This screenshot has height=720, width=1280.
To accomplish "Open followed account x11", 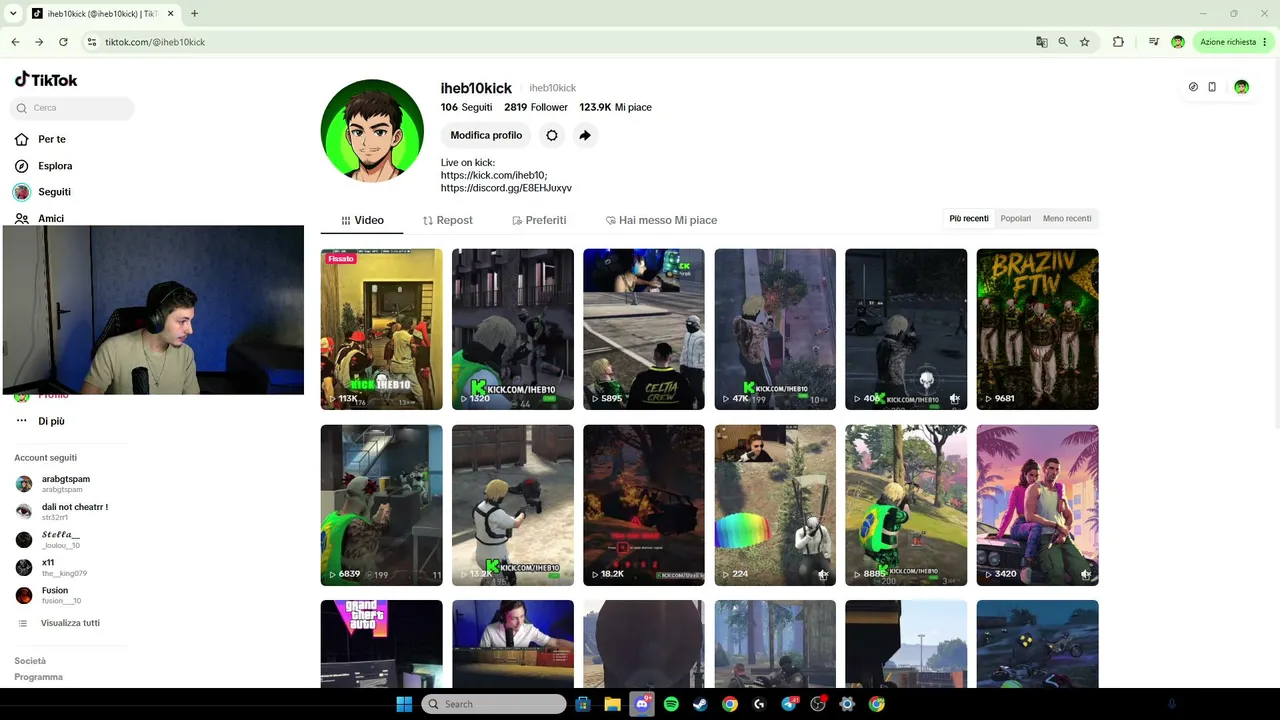I will click(x=51, y=568).
